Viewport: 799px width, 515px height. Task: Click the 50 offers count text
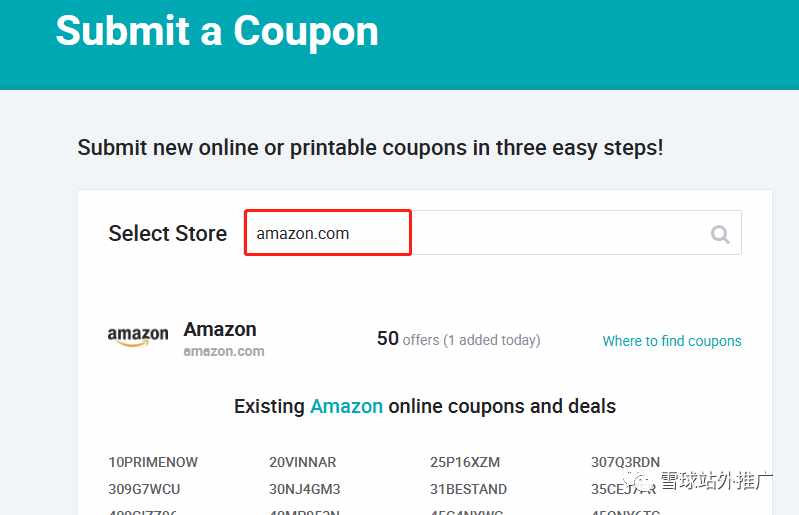(459, 339)
